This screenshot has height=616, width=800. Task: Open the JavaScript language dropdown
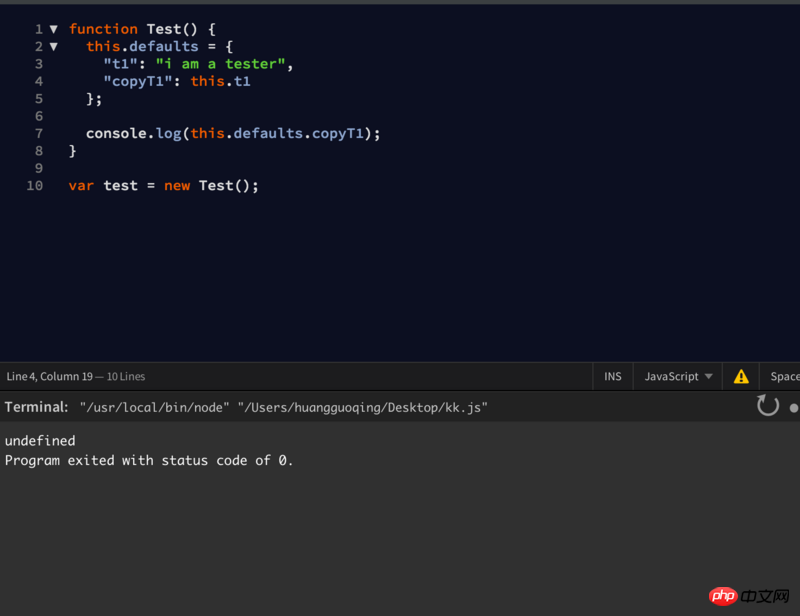(x=678, y=377)
